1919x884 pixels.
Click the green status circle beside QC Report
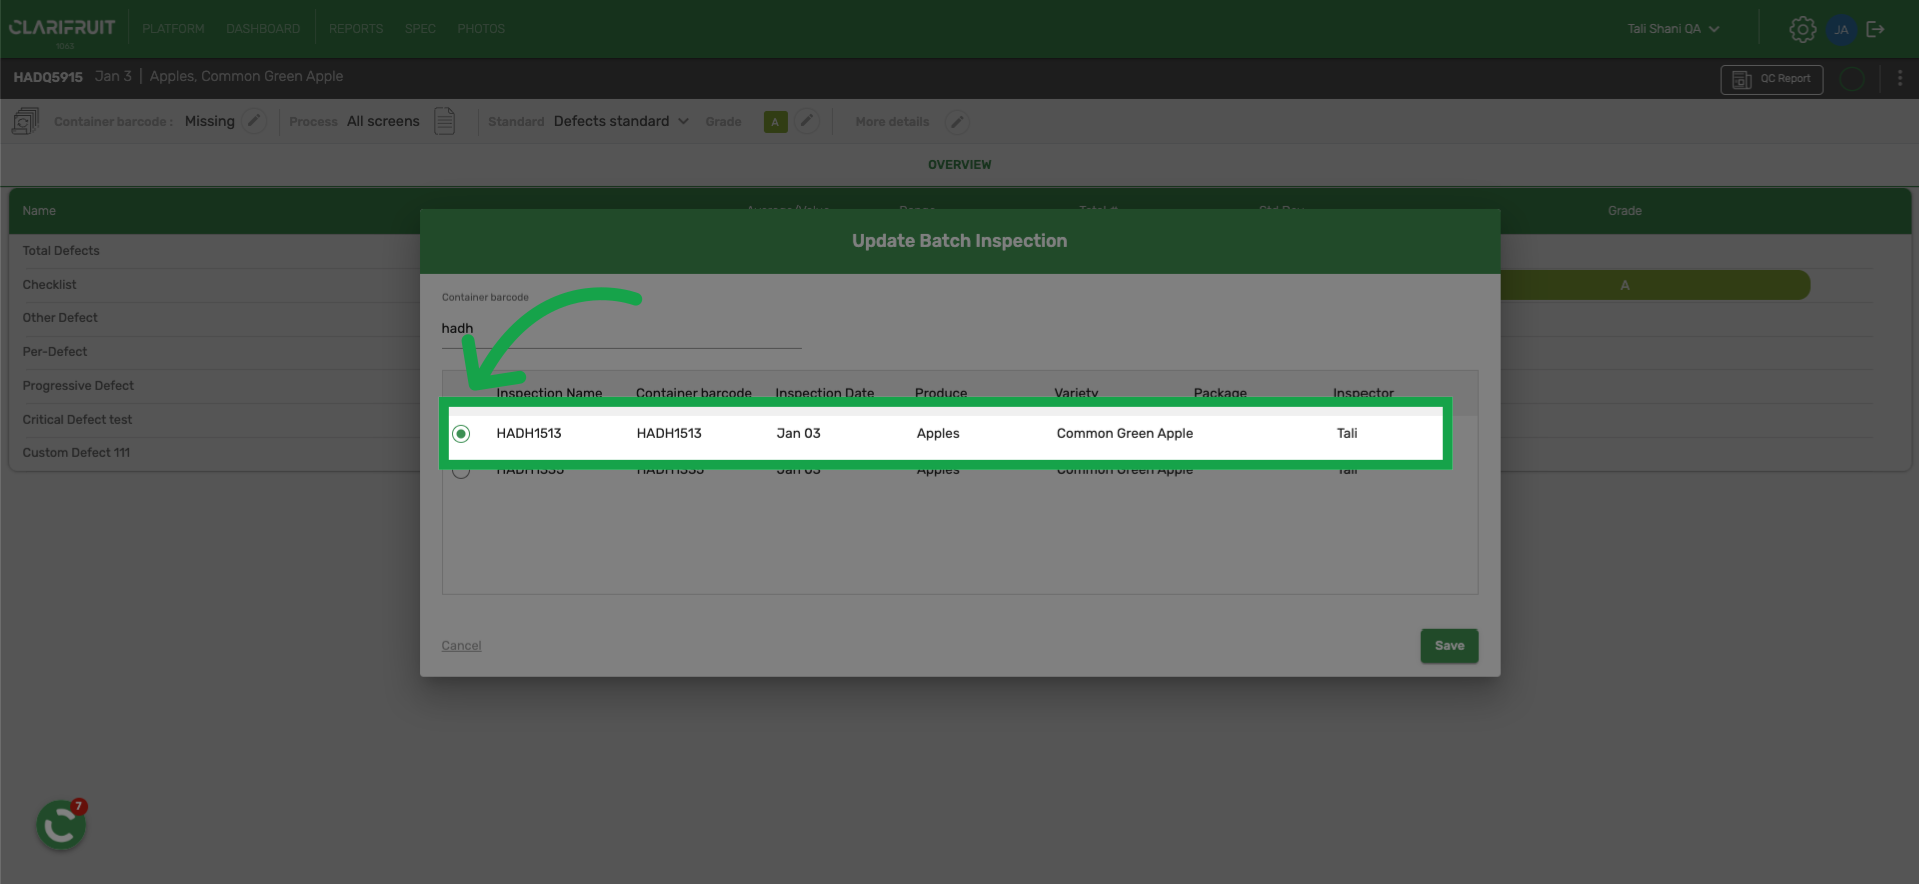[x=1852, y=79]
